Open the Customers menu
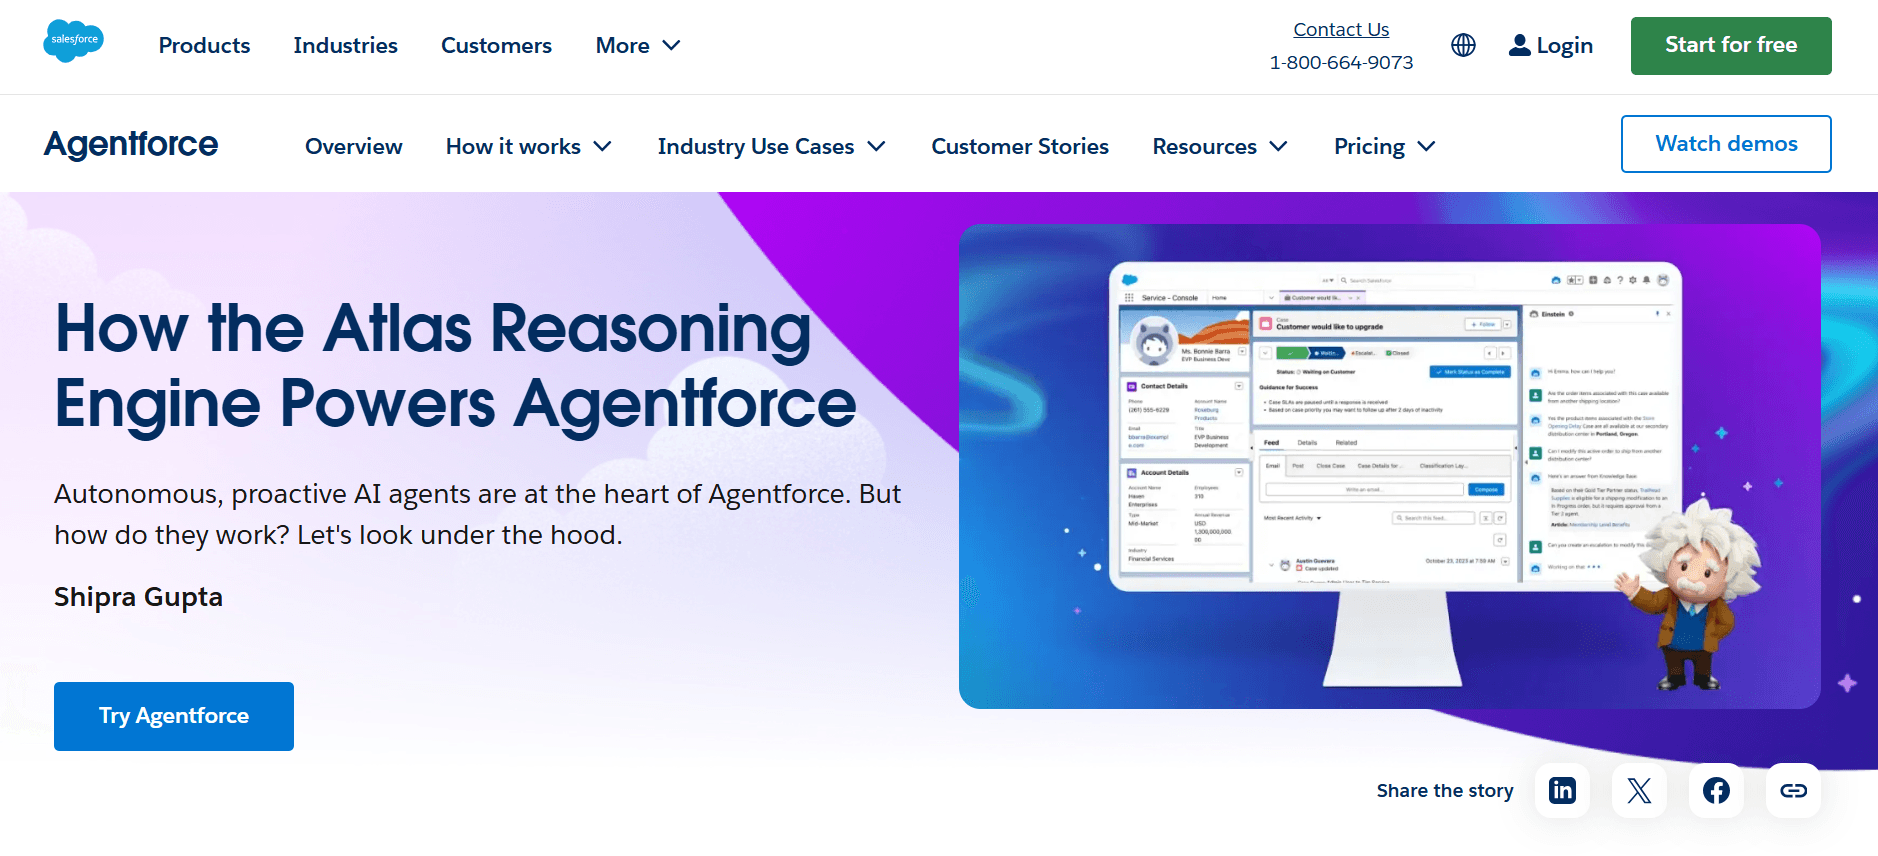 pyautogui.click(x=496, y=46)
